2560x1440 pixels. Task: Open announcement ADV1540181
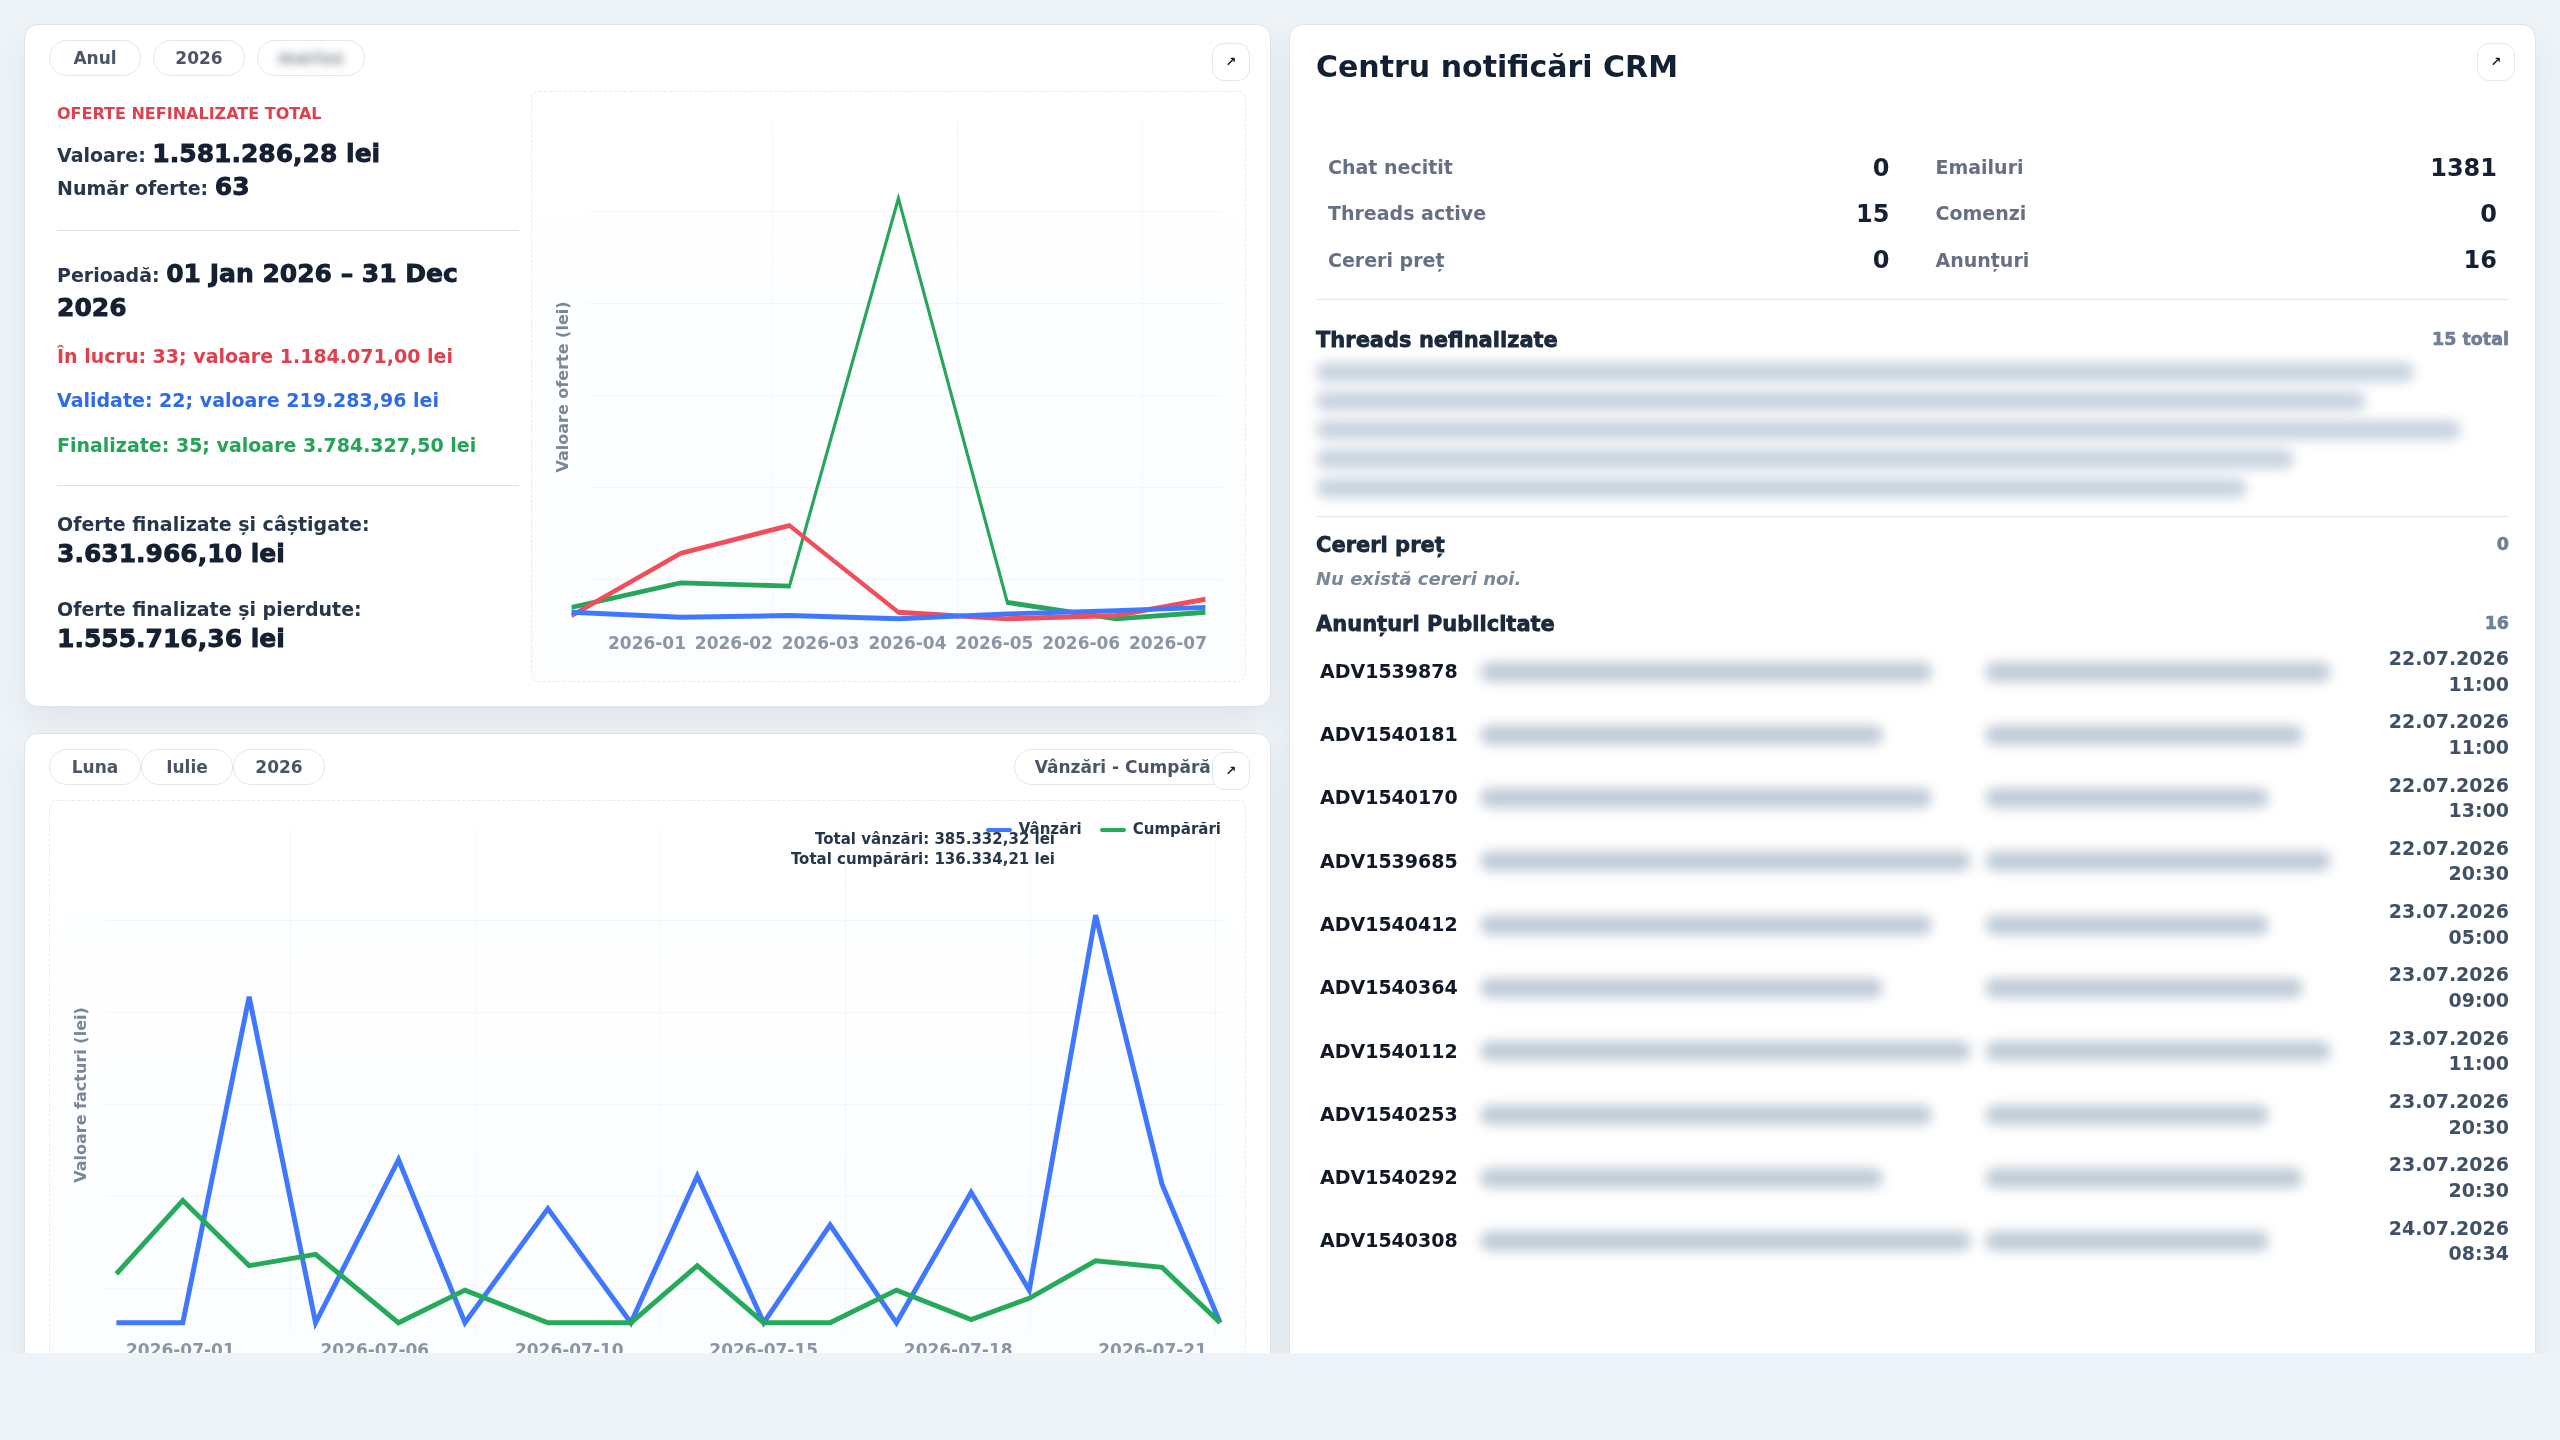(1912, 735)
